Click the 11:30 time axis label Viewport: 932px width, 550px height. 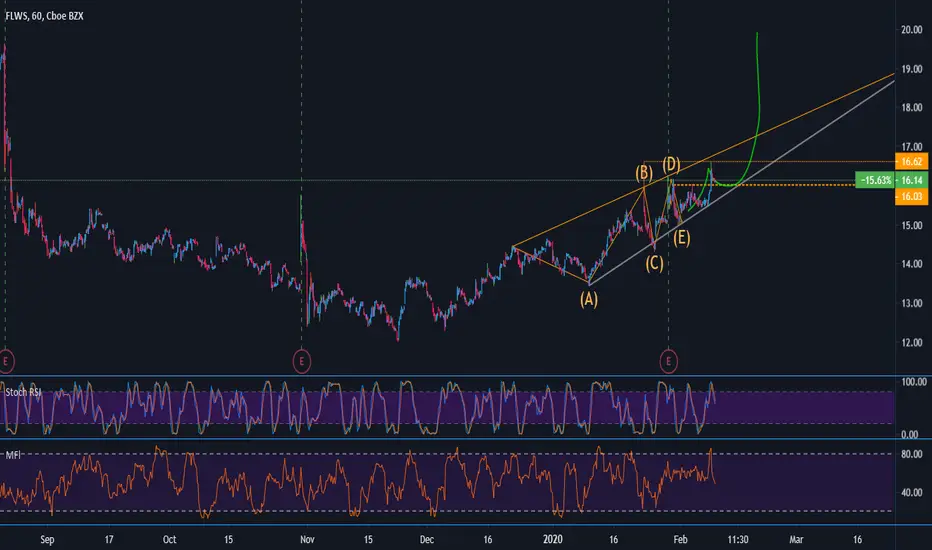[738, 539]
